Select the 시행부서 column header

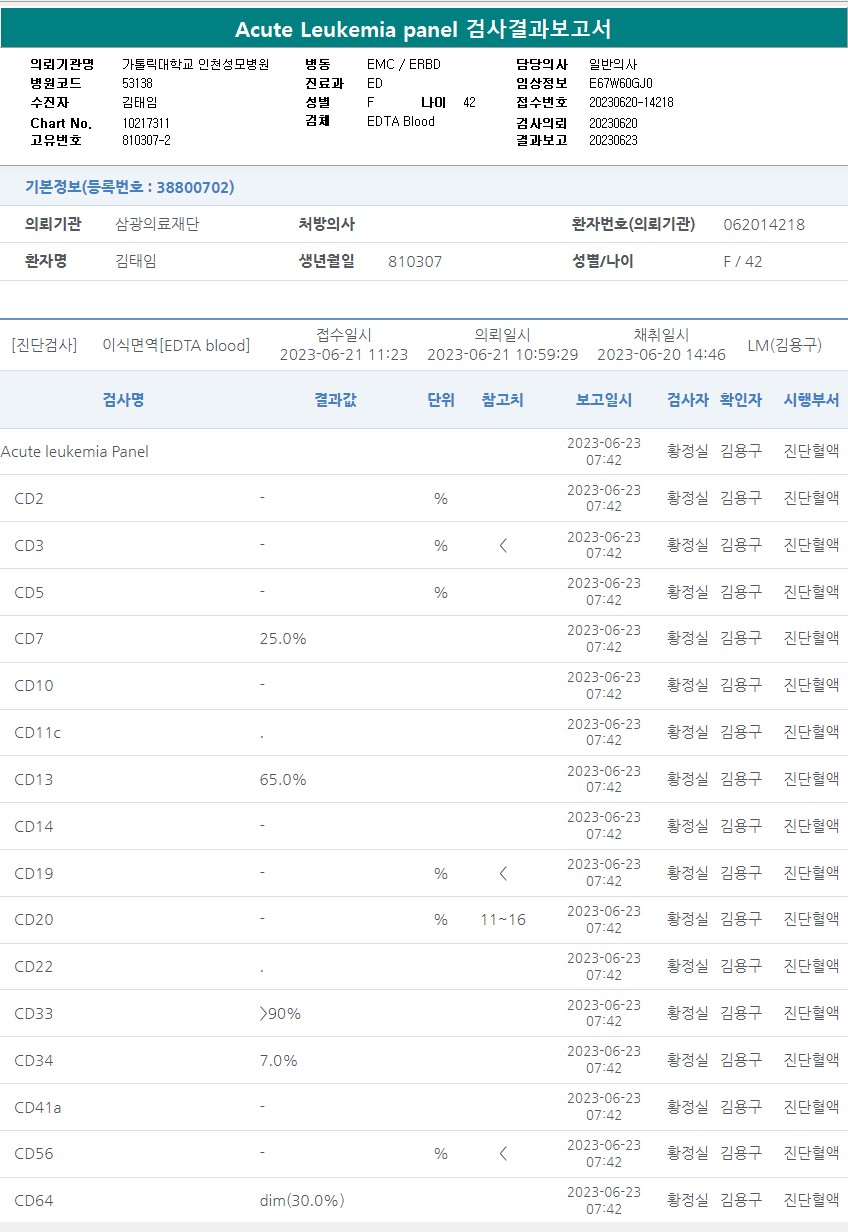click(811, 400)
